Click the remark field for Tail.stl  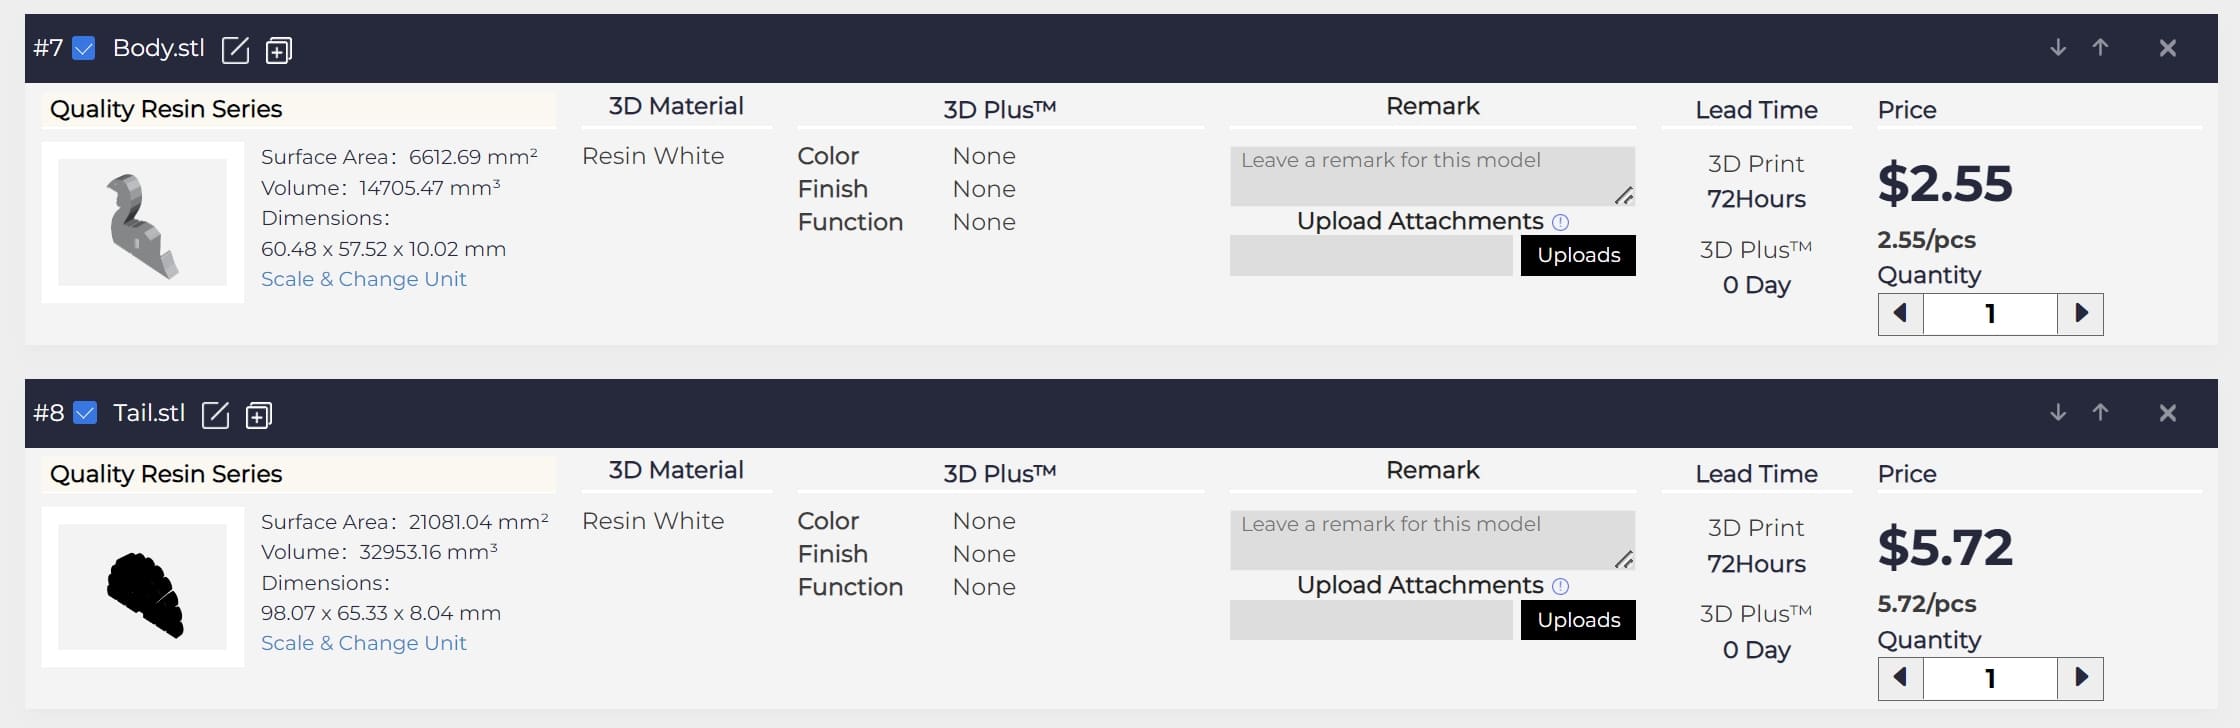point(1431,540)
